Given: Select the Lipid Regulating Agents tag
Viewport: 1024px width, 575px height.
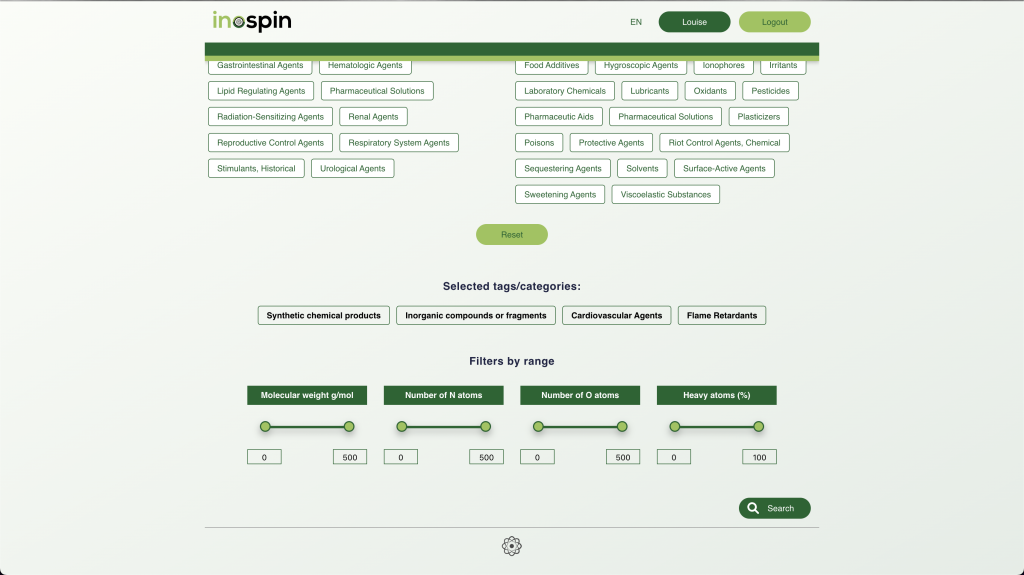Looking at the screenshot, I should (x=261, y=91).
